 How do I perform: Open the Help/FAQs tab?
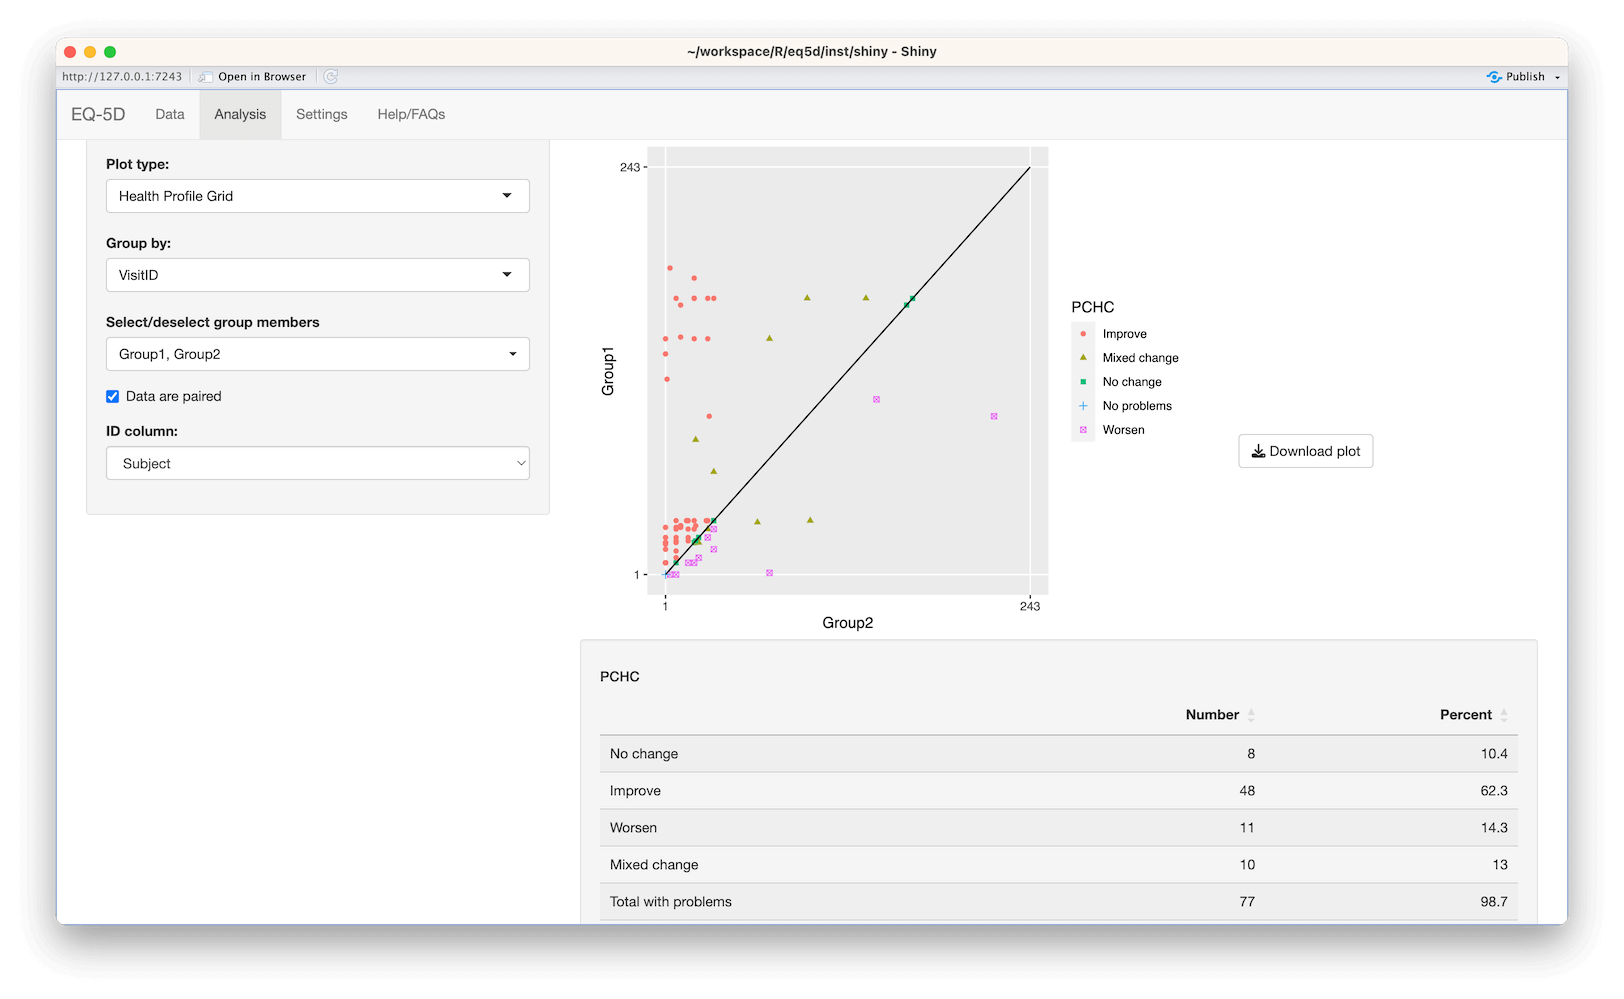click(x=410, y=114)
